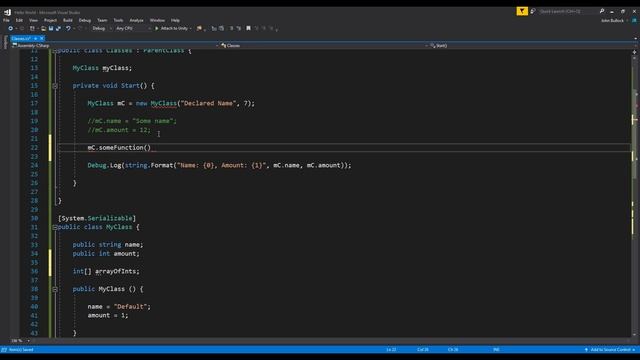
Task: Open the View menu
Action: tap(33, 20)
